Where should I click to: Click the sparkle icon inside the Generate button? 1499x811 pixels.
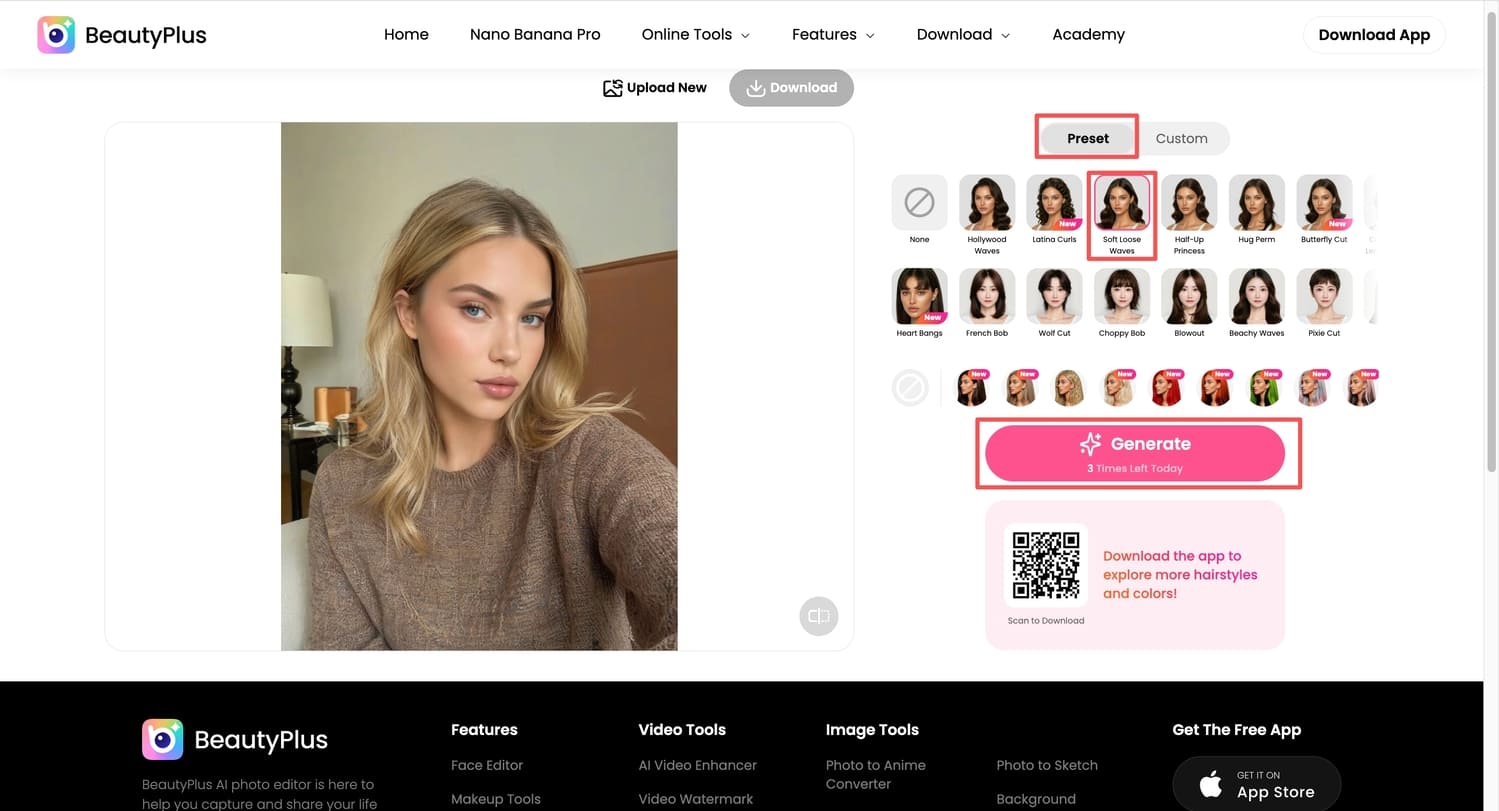[1090, 443]
